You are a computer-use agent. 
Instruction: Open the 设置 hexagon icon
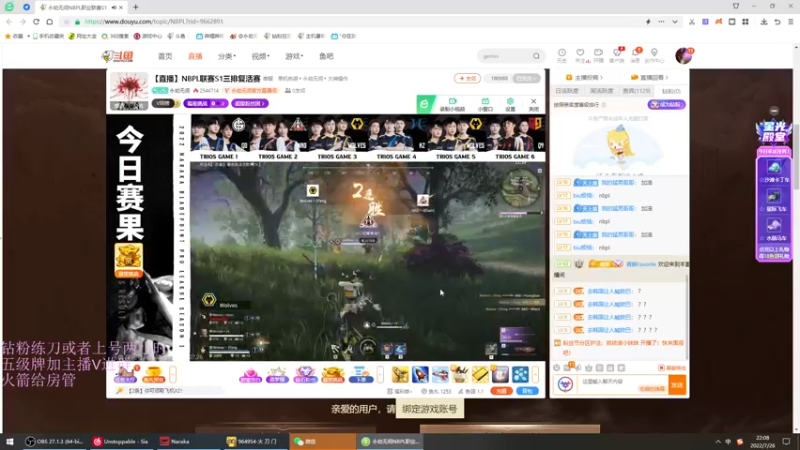(510, 105)
